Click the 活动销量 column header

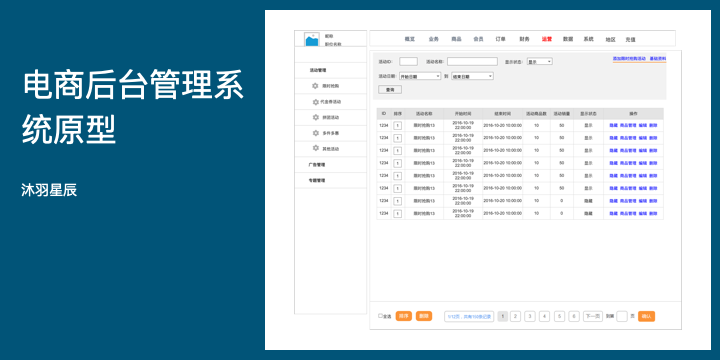pyautogui.click(x=562, y=113)
